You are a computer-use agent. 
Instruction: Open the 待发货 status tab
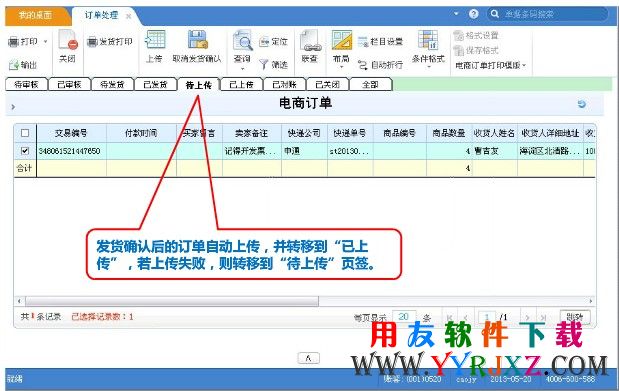113,84
